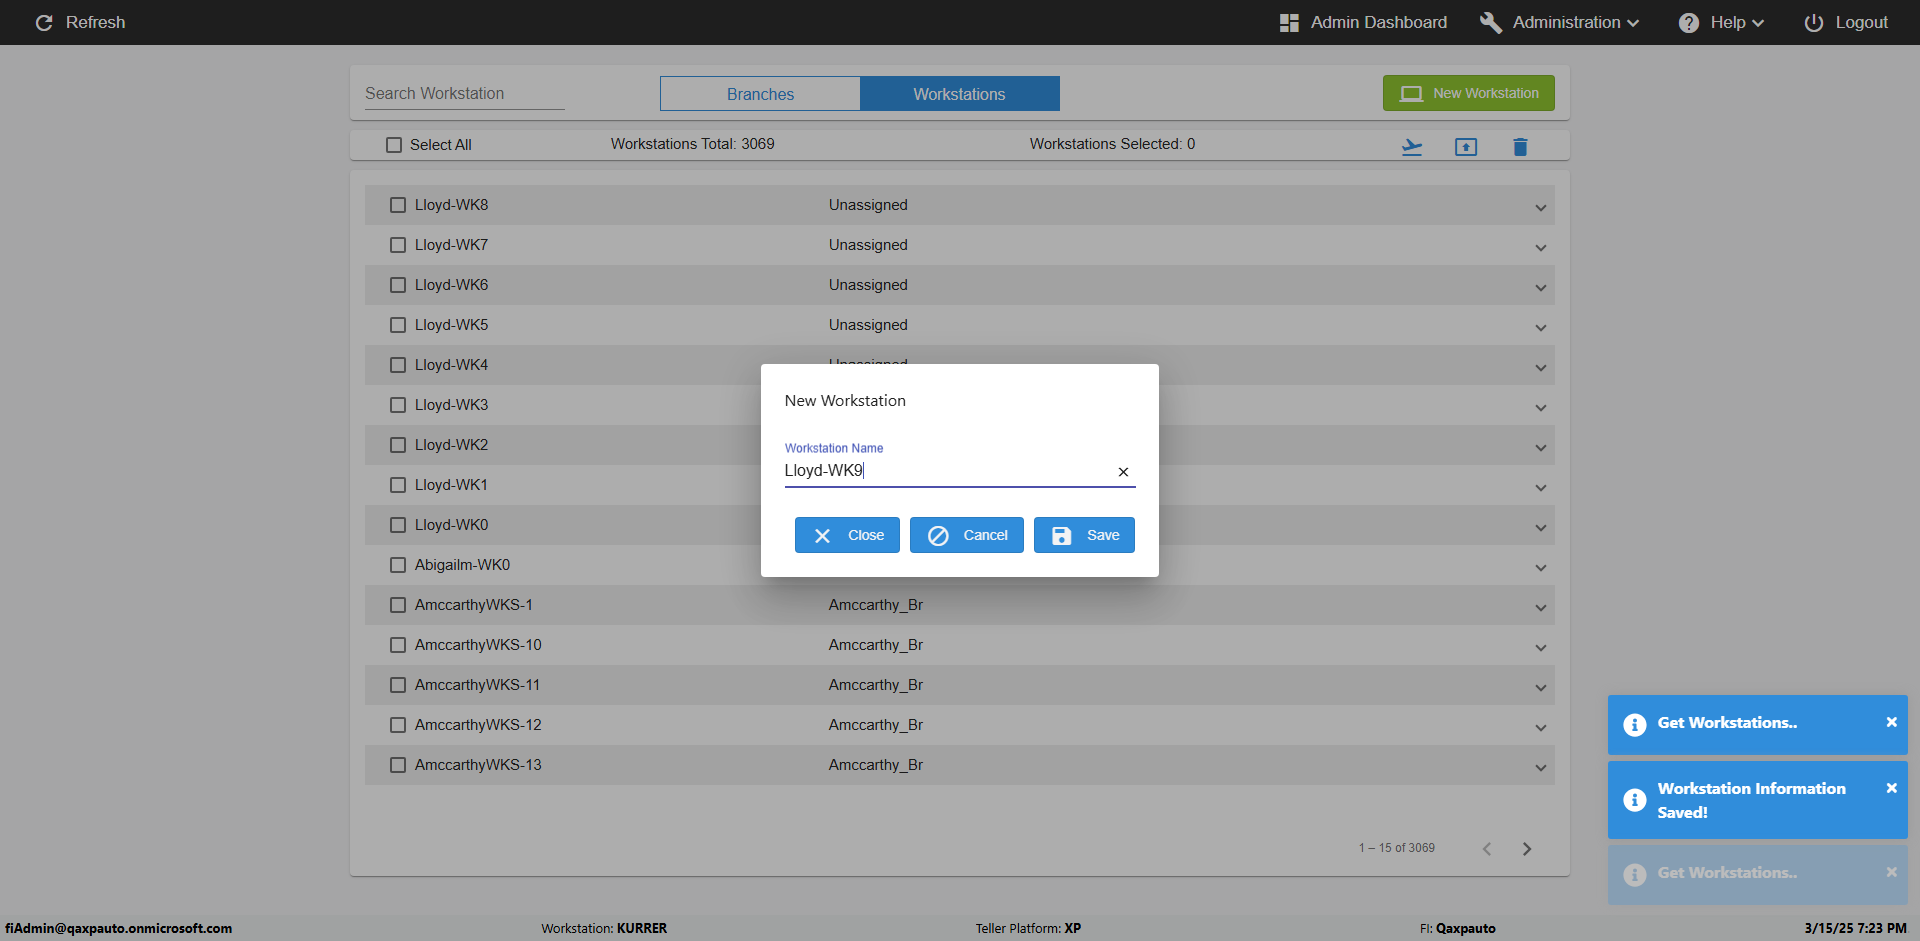The height and width of the screenshot is (941, 1920).
Task: Open the Admin Dashboard grid icon
Action: [x=1289, y=22]
